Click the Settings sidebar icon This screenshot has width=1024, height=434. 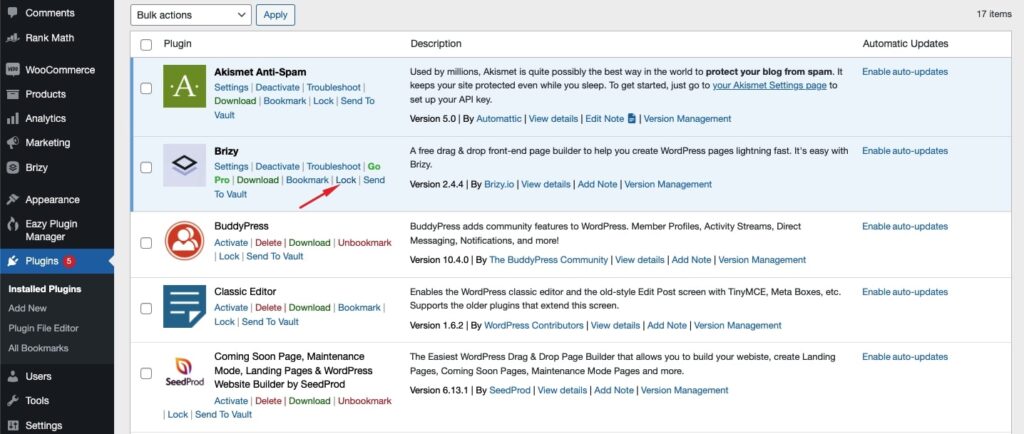point(12,426)
